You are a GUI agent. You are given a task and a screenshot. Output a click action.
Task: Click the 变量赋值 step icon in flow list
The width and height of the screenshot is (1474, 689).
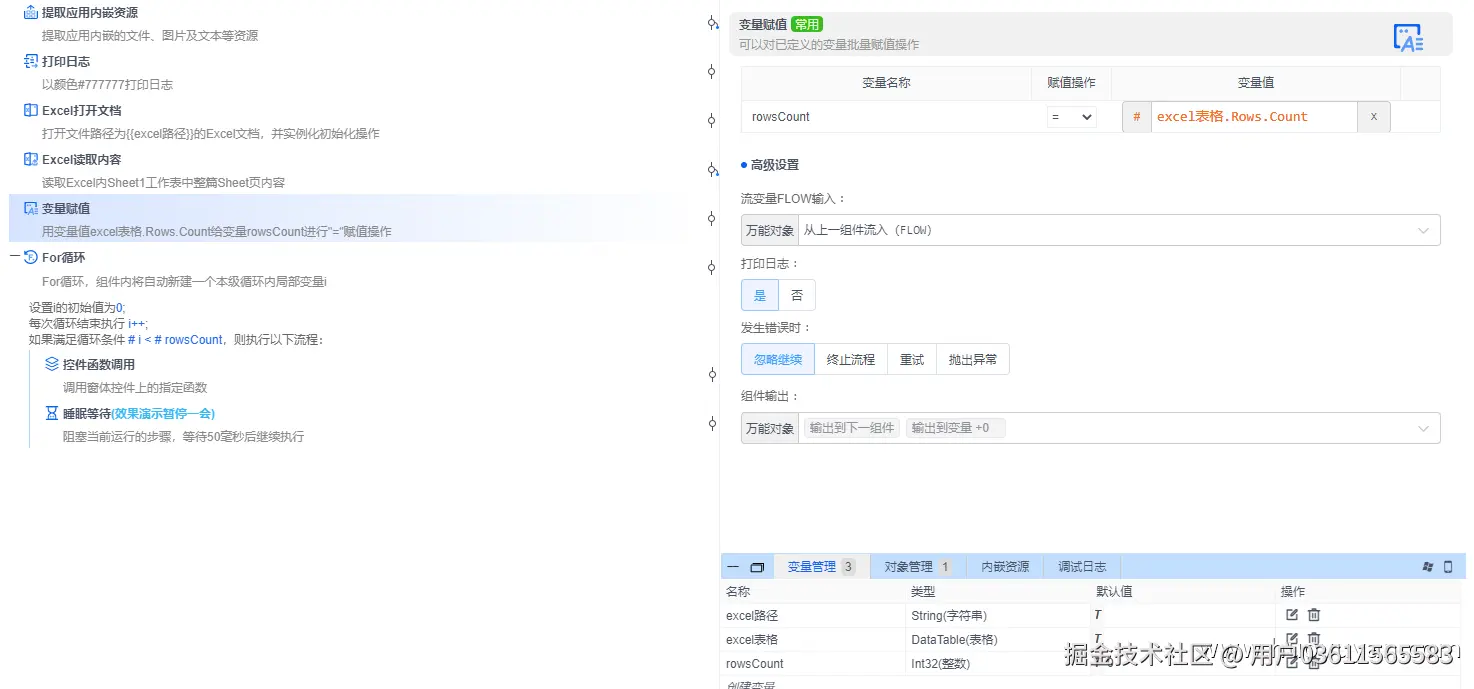(x=31, y=209)
